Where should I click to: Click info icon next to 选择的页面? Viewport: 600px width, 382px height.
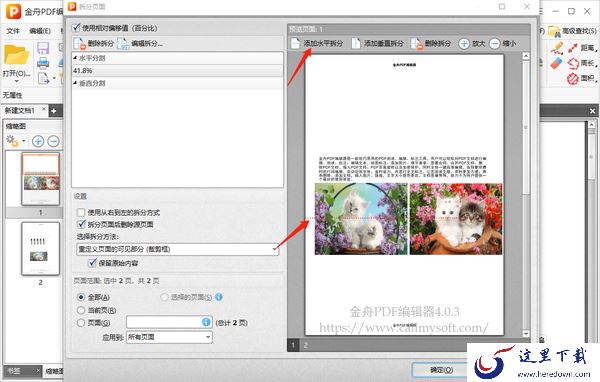point(219,297)
